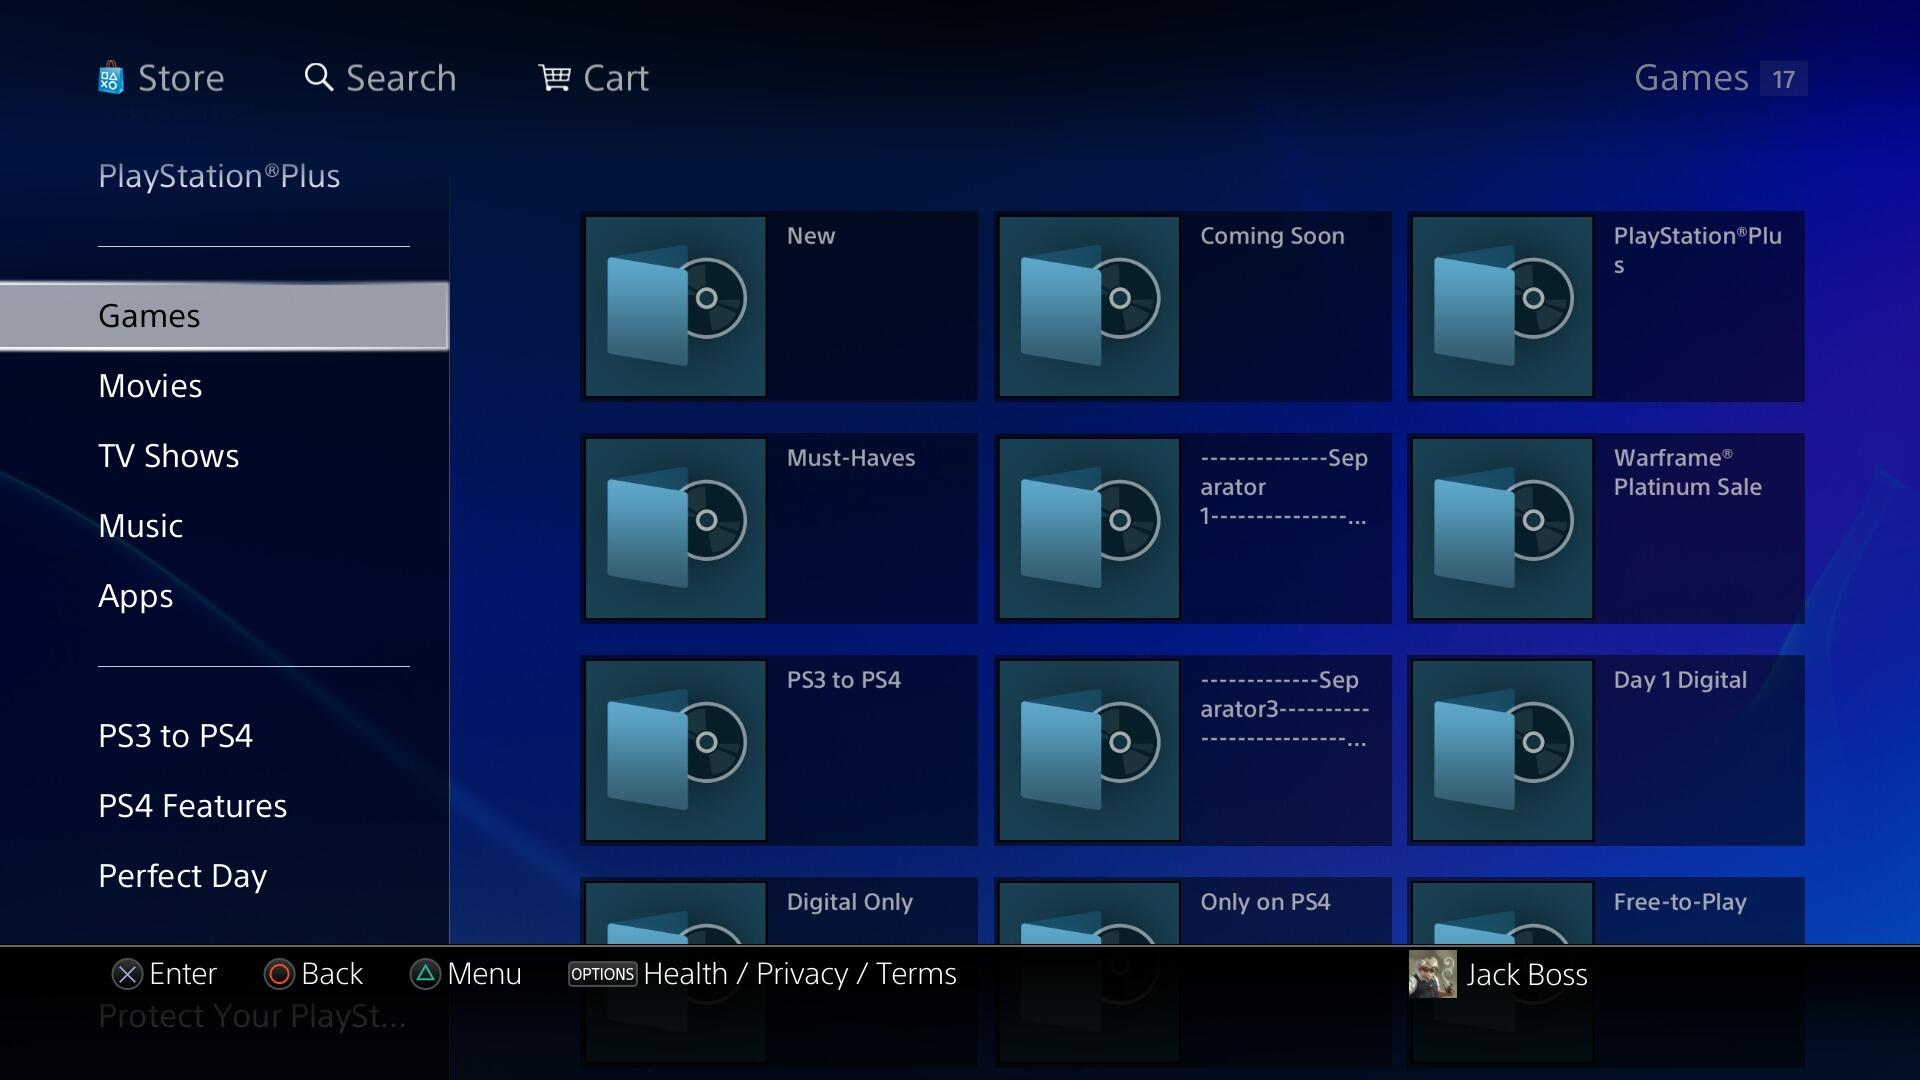Click Jack Boss profile avatar

(1432, 974)
